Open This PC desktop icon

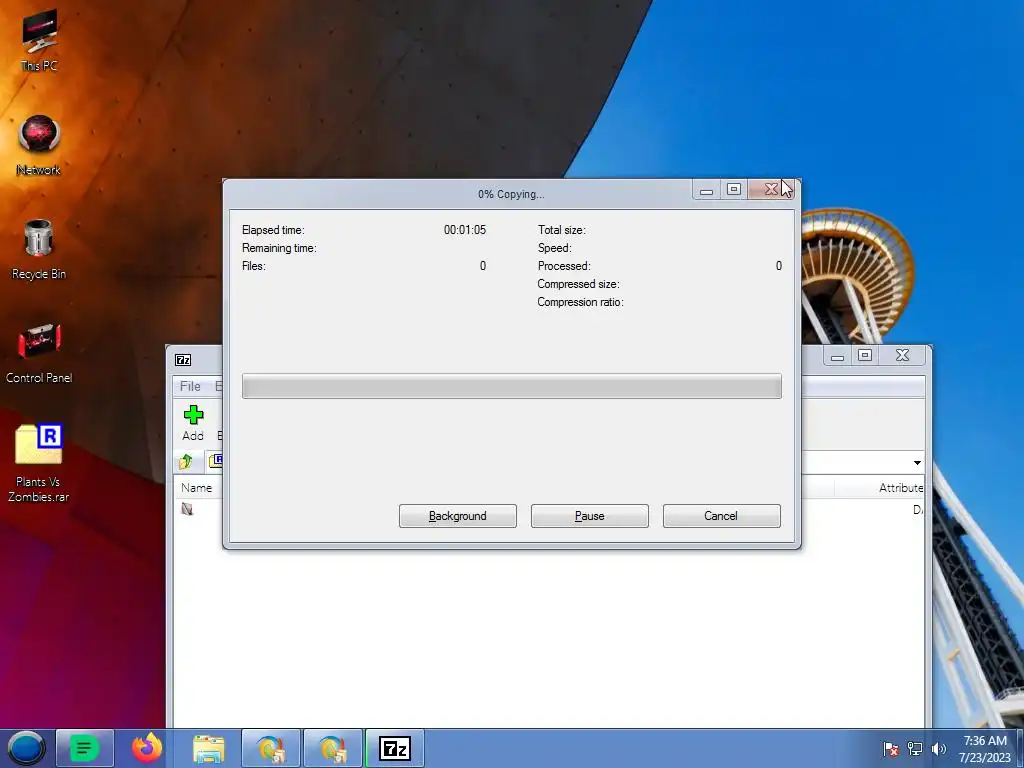(39, 40)
